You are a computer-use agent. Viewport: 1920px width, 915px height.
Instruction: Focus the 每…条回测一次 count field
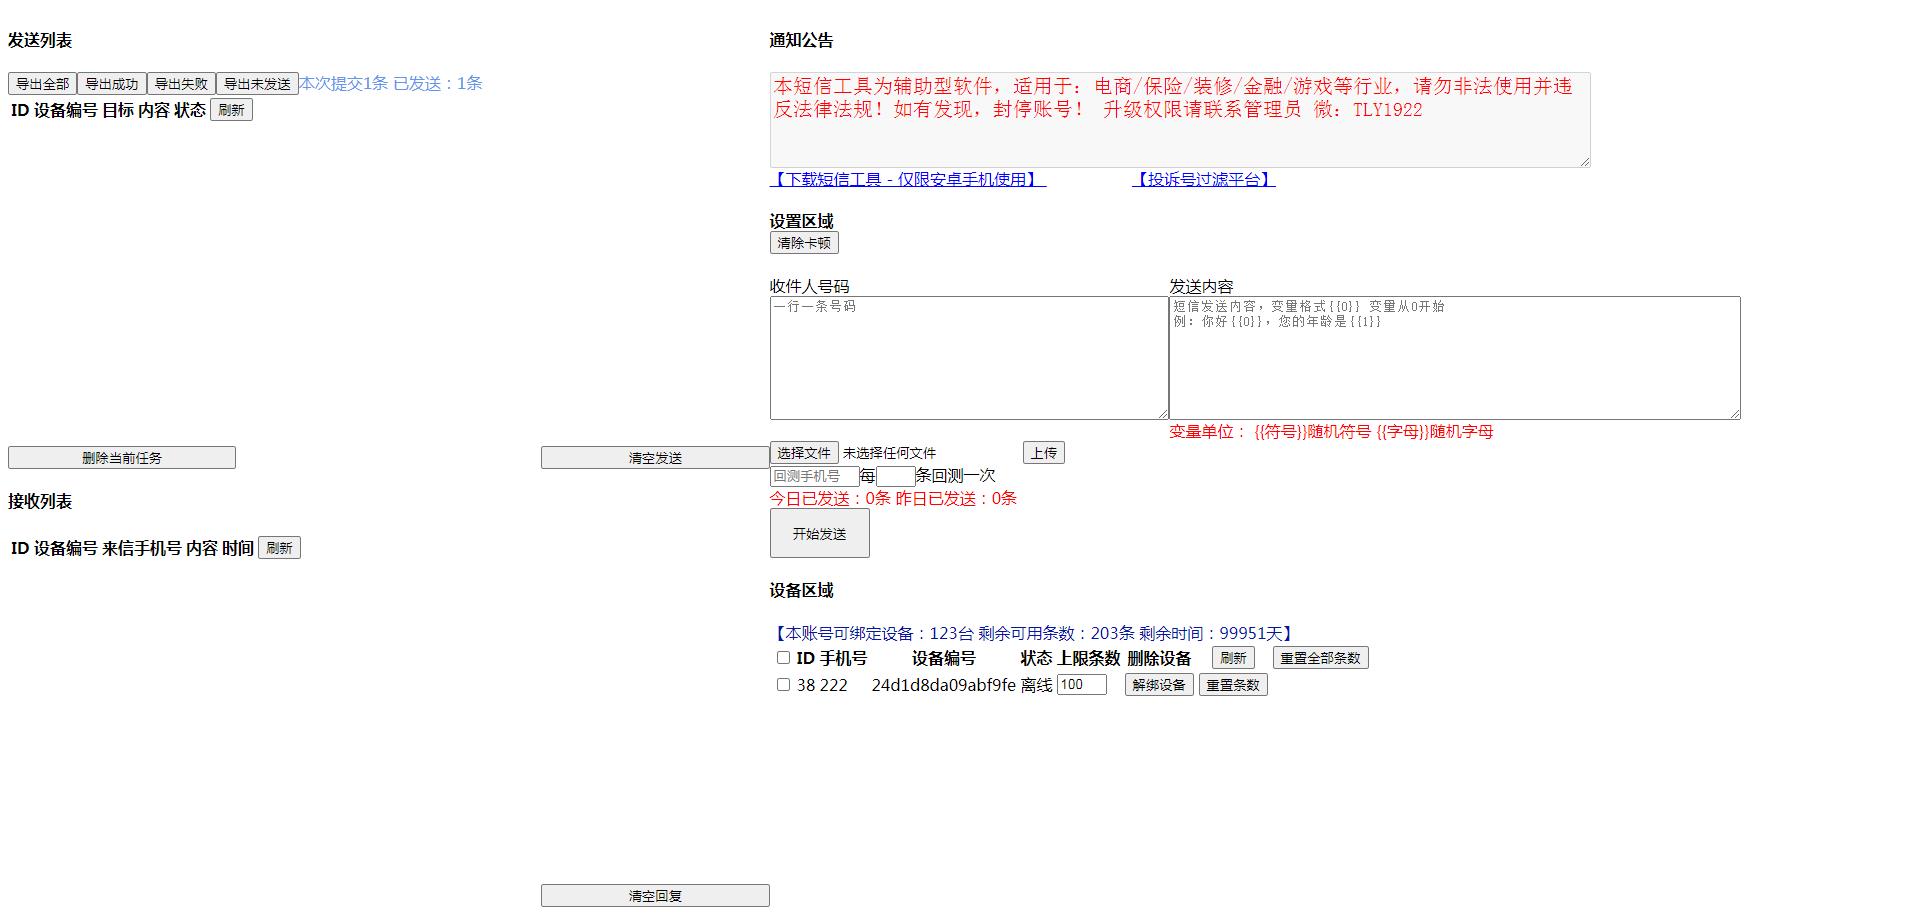point(896,476)
